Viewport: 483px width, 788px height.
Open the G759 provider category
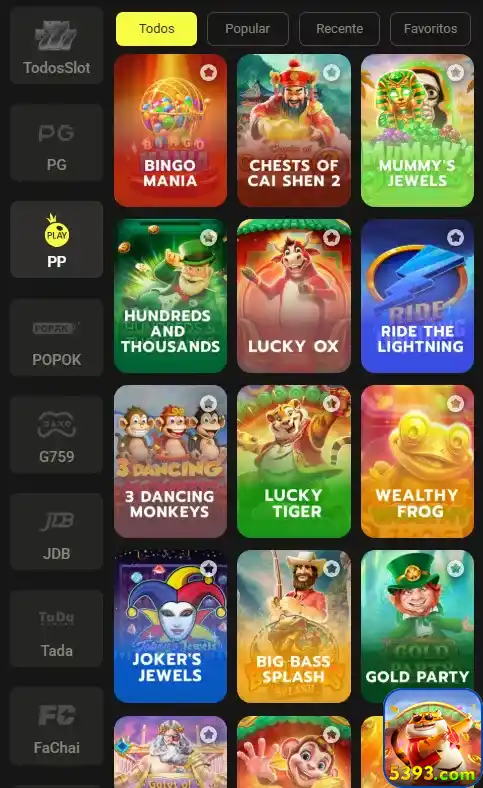[x=56, y=434]
